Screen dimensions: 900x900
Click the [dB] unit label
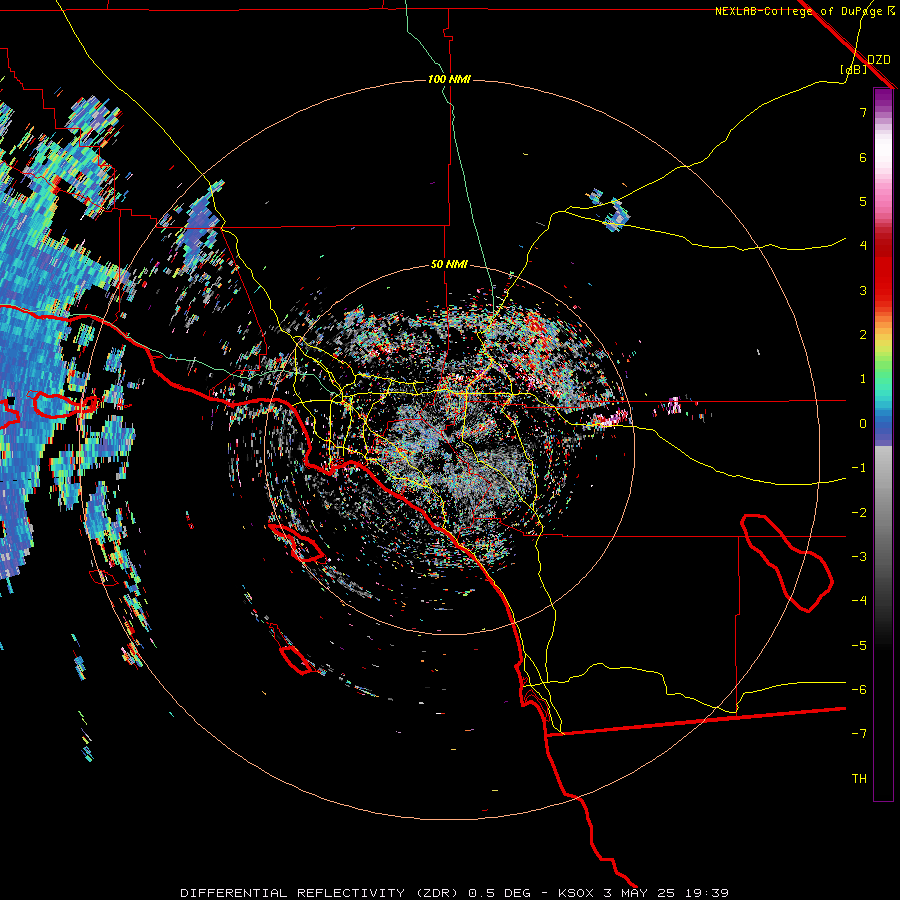tap(854, 69)
